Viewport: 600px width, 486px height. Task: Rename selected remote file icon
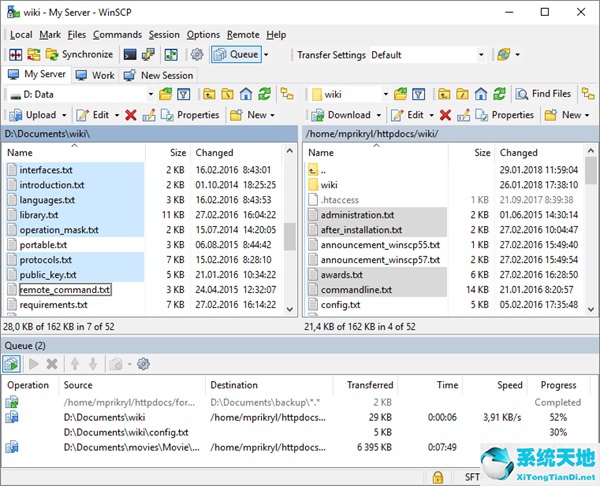click(463, 115)
